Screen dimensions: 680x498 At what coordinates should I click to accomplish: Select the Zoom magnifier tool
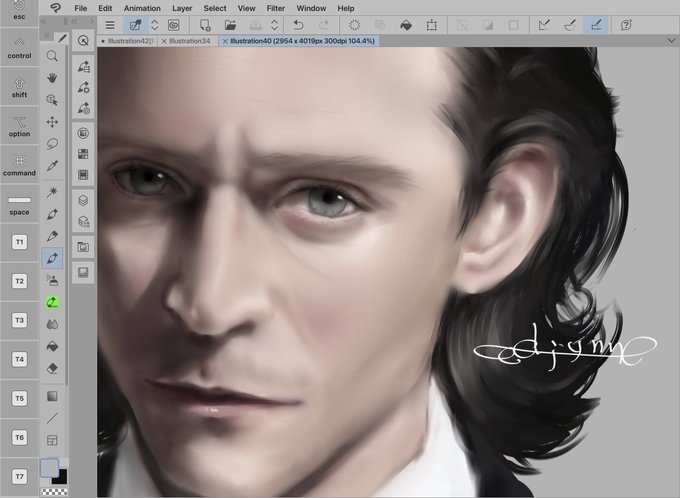[x=52, y=56]
